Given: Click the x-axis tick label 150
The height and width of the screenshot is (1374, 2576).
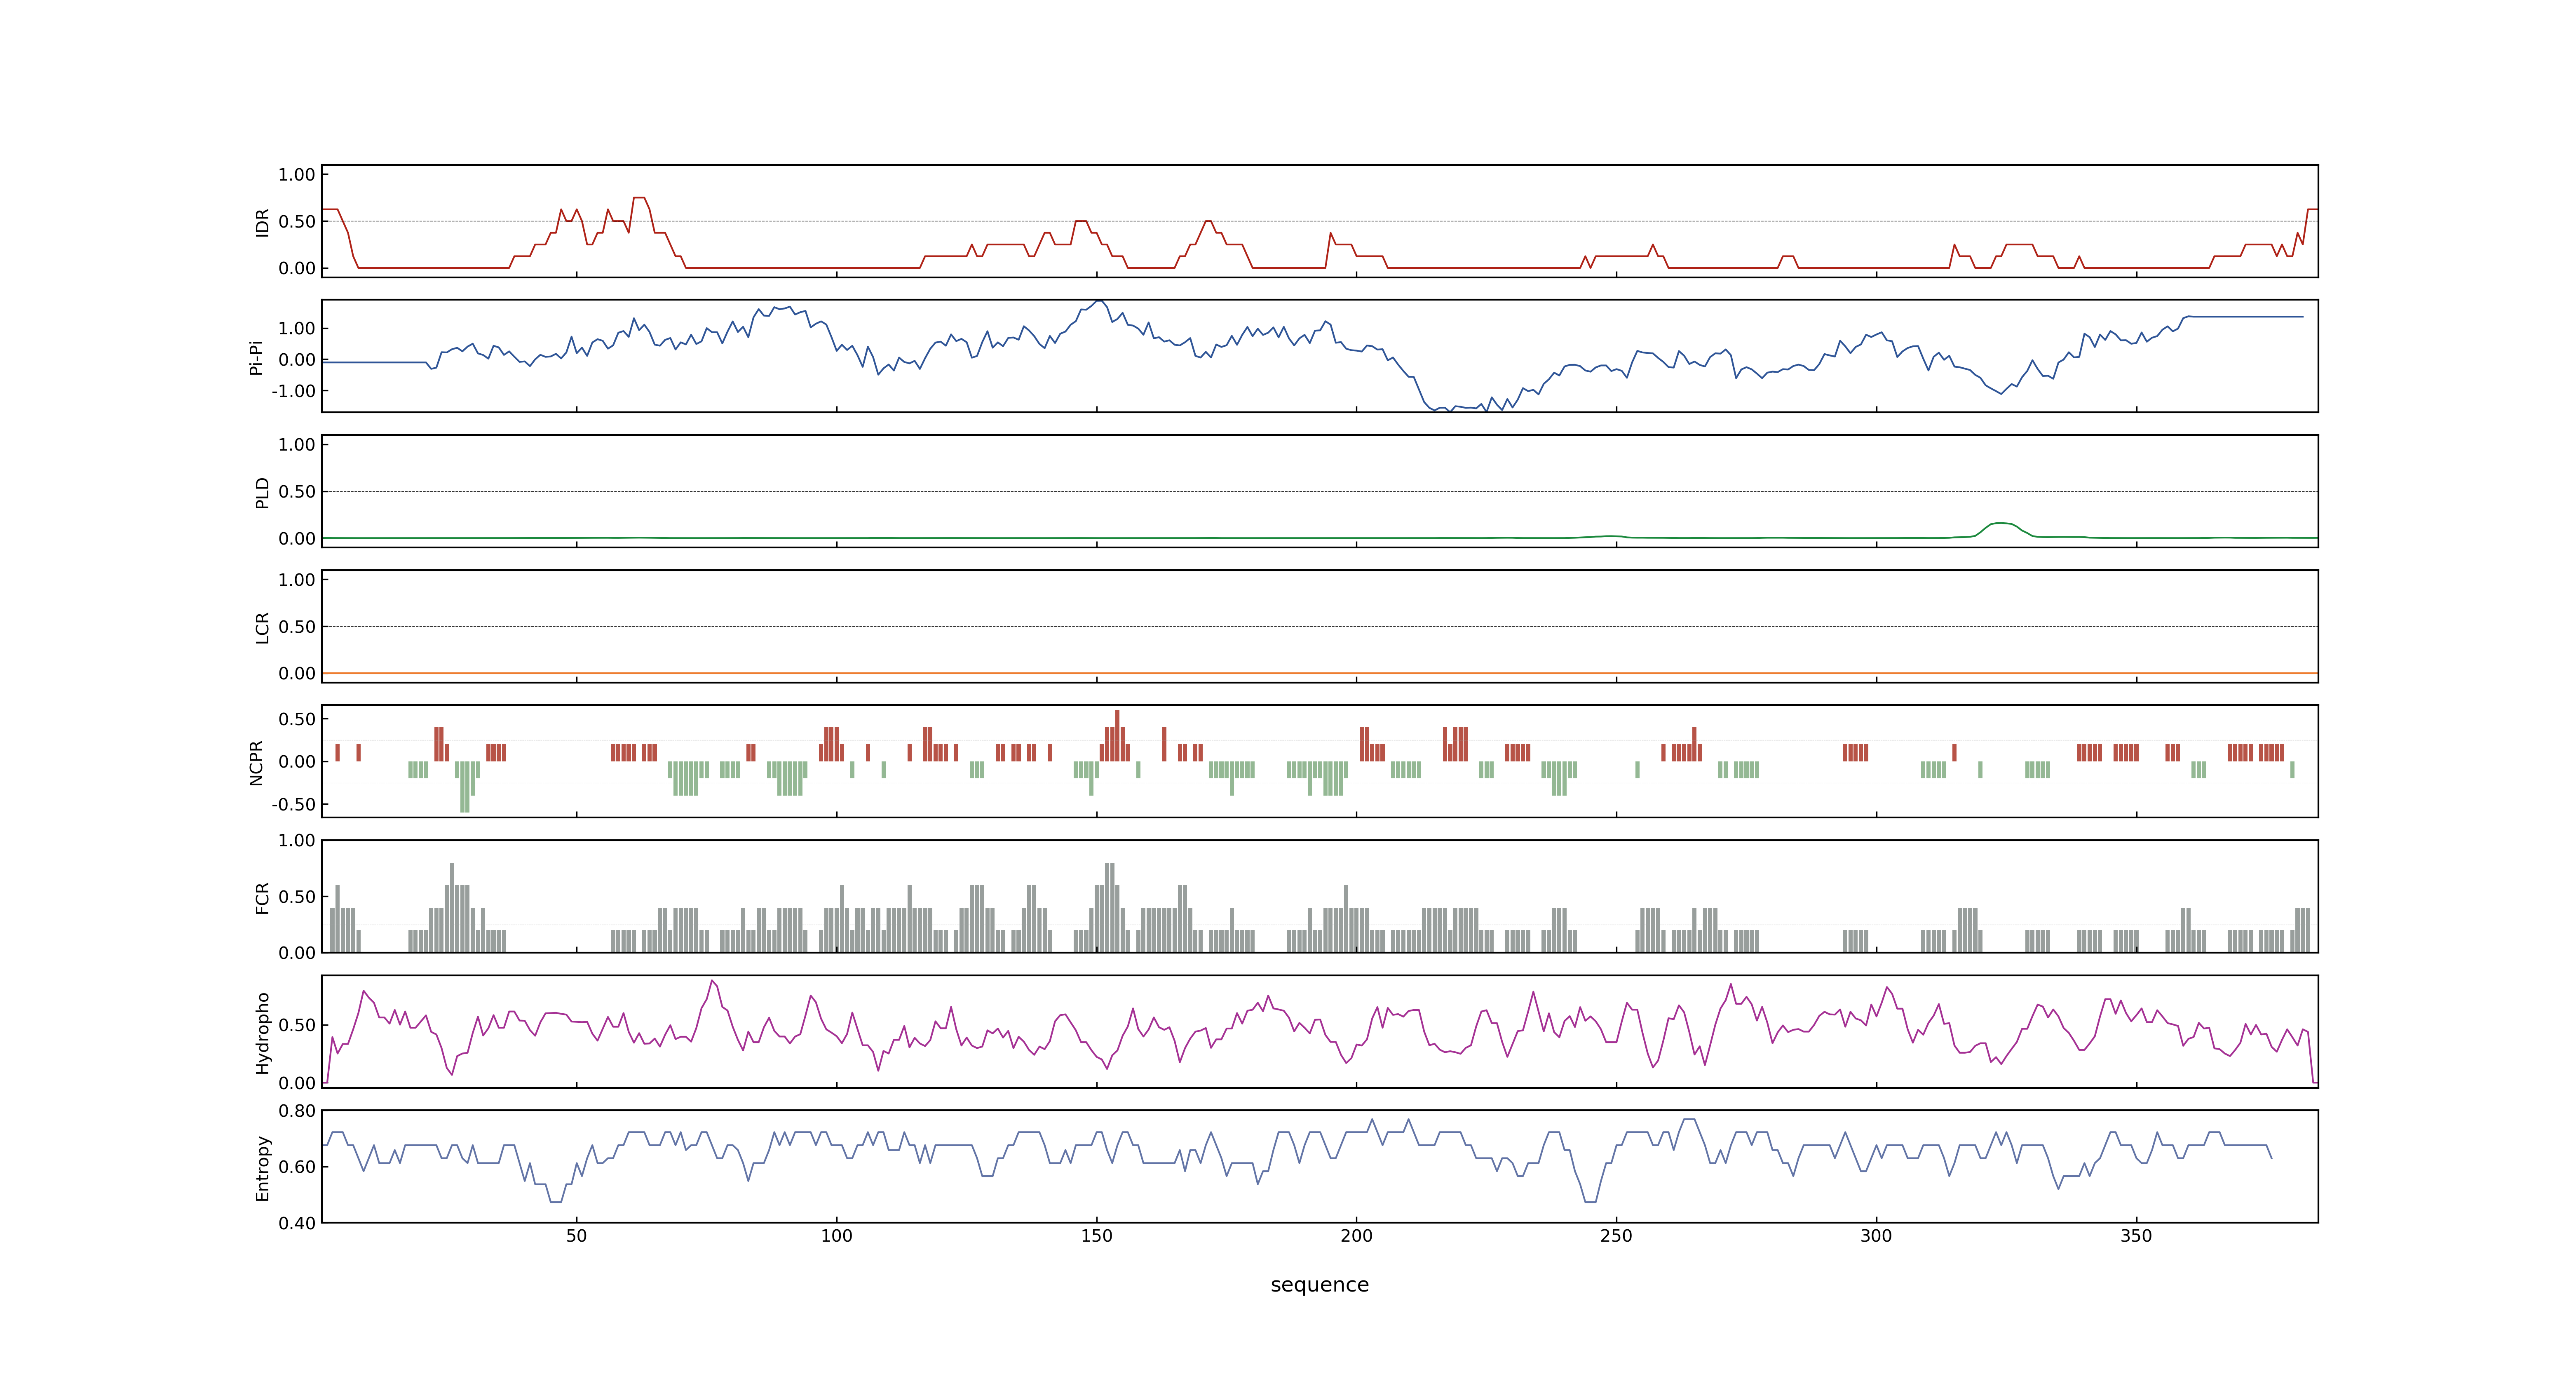Looking at the screenshot, I should [1097, 1236].
